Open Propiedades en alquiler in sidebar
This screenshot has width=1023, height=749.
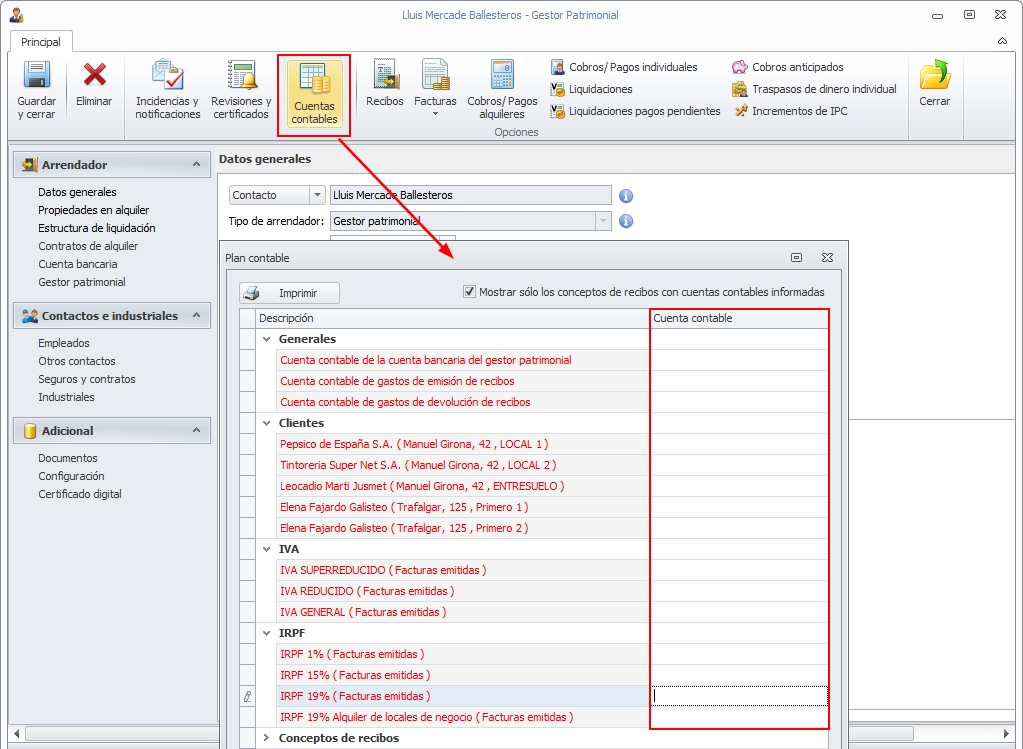(x=93, y=210)
